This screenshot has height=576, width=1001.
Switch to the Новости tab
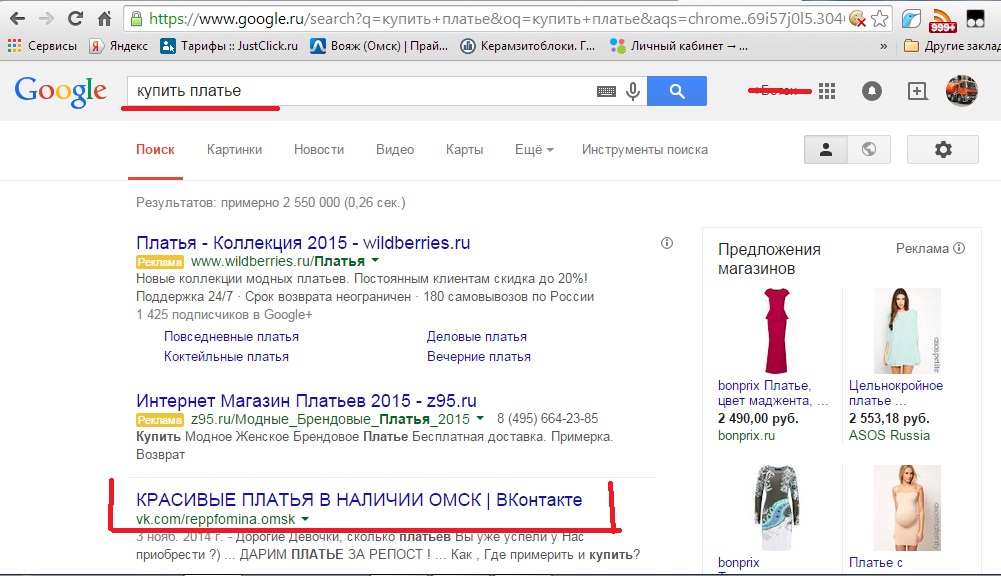point(319,149)
